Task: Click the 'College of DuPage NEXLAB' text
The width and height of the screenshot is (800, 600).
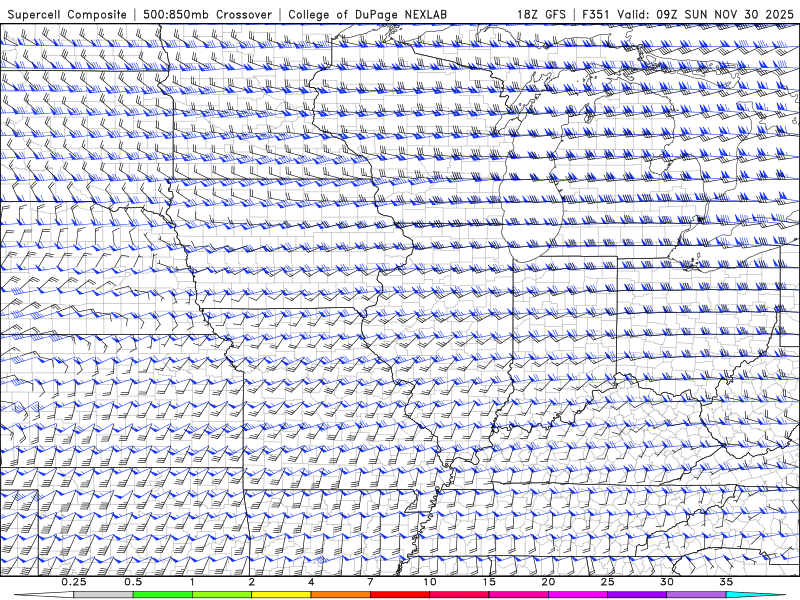Action: [367, 14]
